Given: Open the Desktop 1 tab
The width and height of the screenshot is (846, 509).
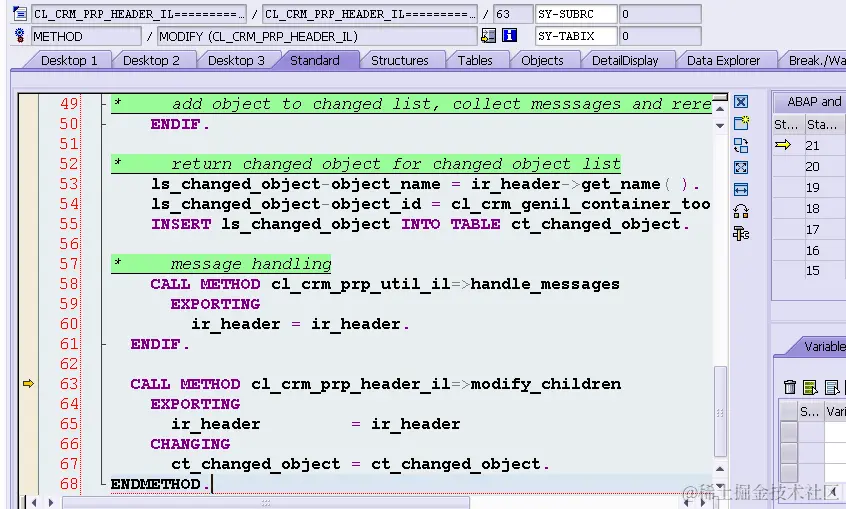Looking at the screenshot, I should [69, 60].
